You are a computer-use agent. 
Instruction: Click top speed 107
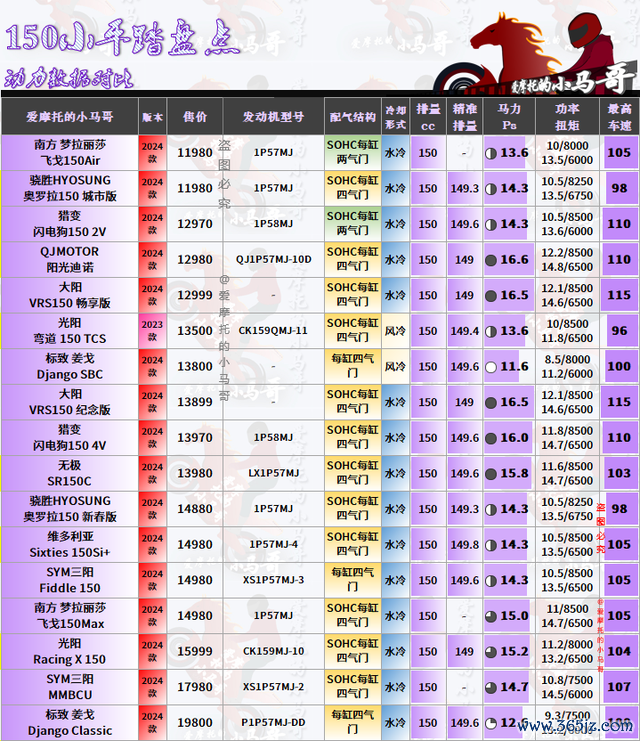tap(619, 687)
